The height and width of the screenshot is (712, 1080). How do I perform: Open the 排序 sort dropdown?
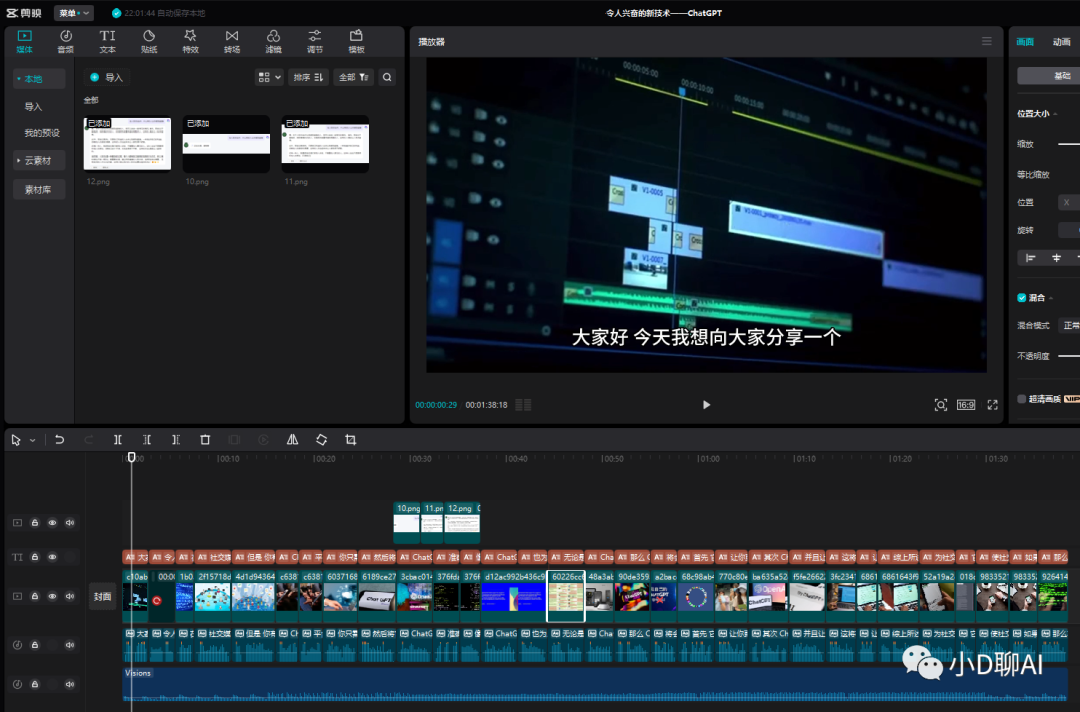[x=308, y=78]
